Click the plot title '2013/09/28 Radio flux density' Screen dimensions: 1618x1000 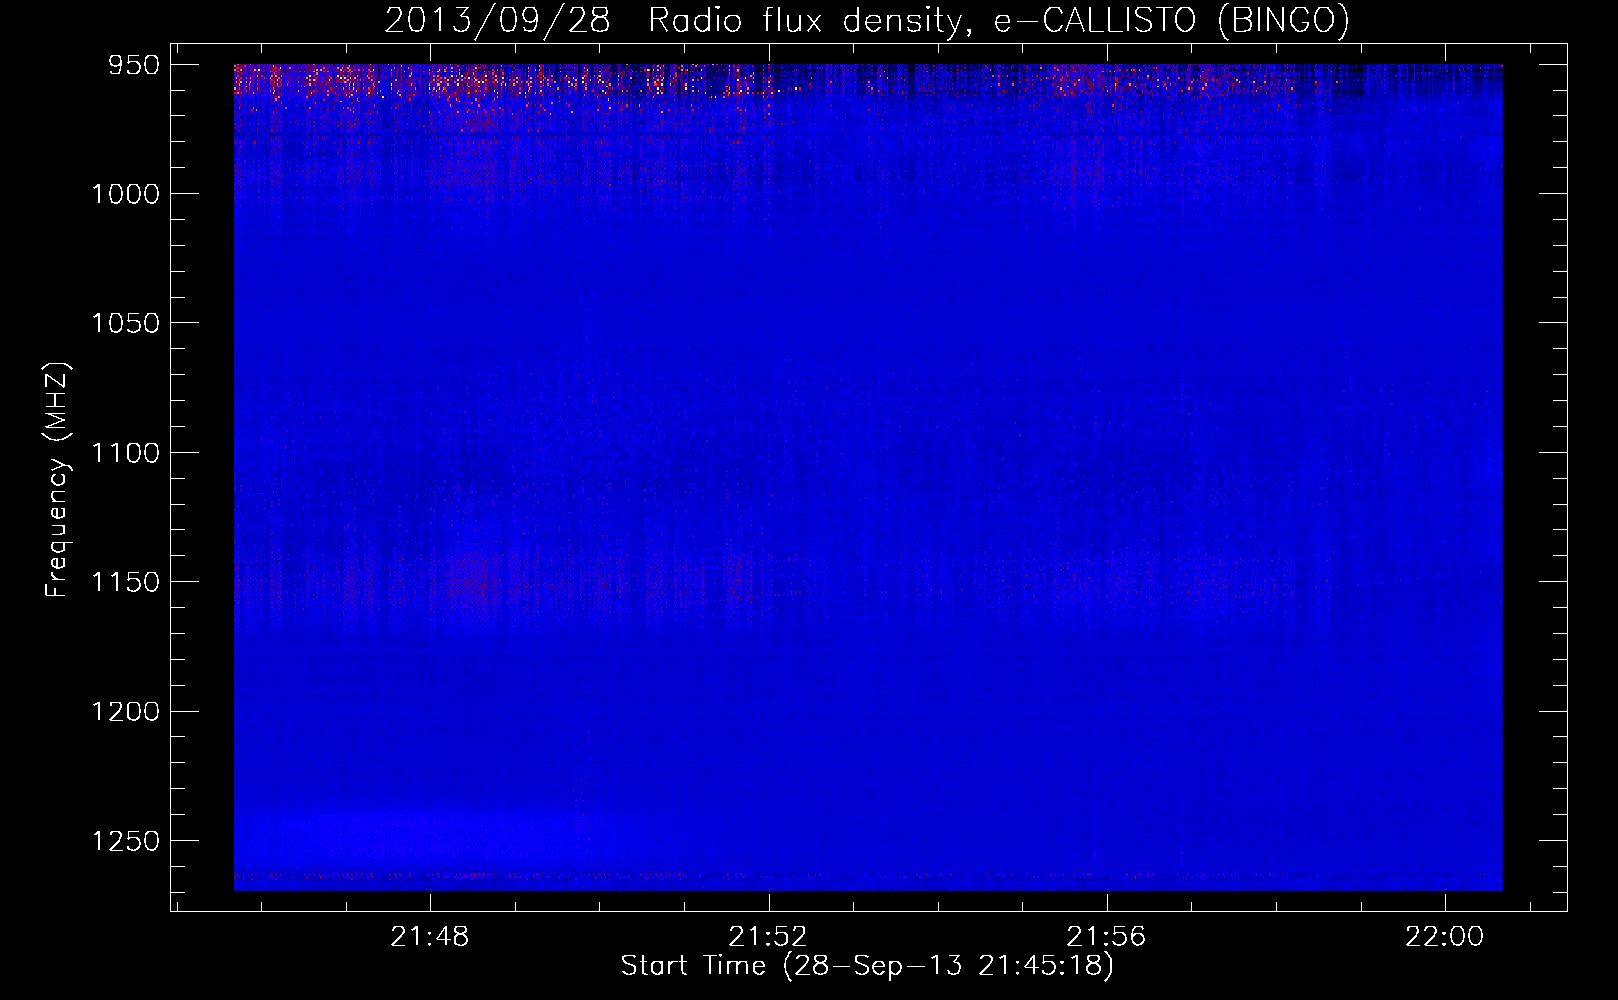click(x=867, y=21)
